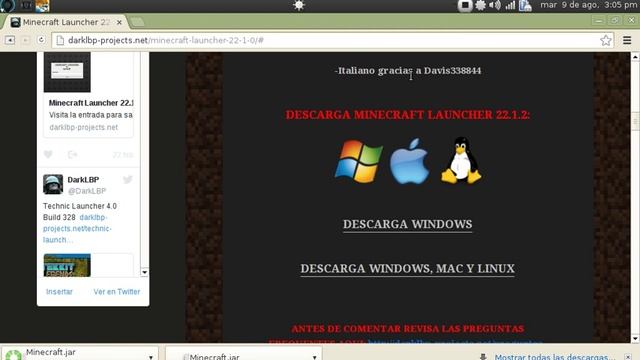Click Twitter widget scroll down arrow
The width and height of the screenshot is (640, 360).
point(144,272)
